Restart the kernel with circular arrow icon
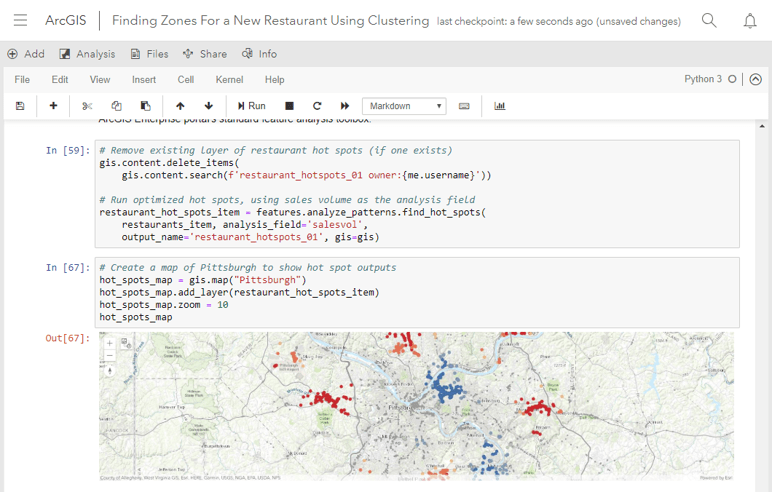The width and height of the screenshot is (772, 492). [317, 106]
